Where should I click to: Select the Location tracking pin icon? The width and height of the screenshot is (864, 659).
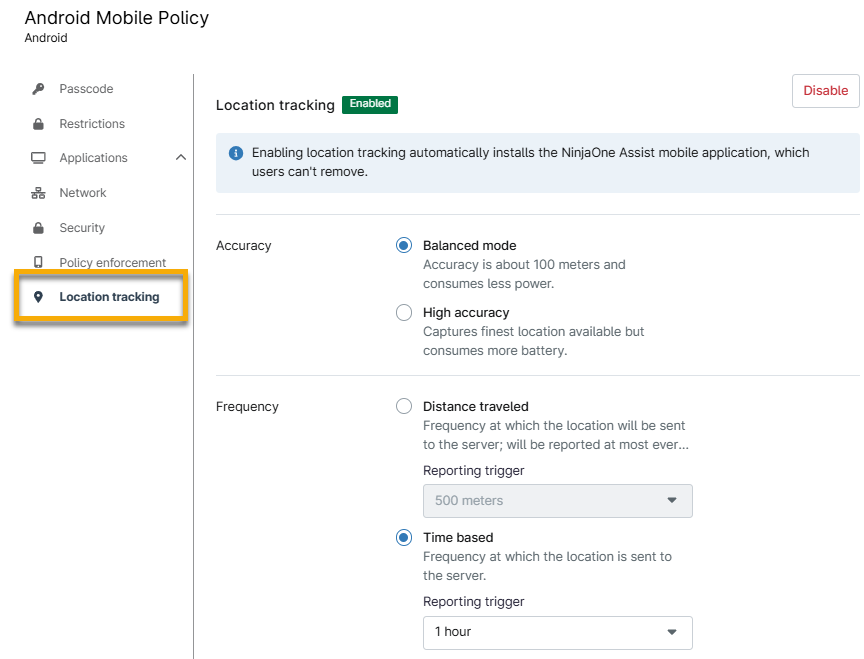click(37, 296)
